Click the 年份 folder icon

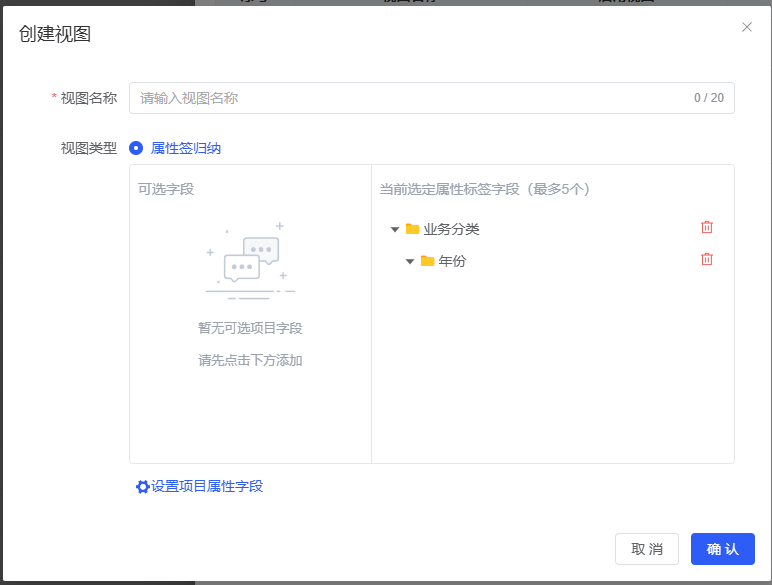[x=427, y=261]
